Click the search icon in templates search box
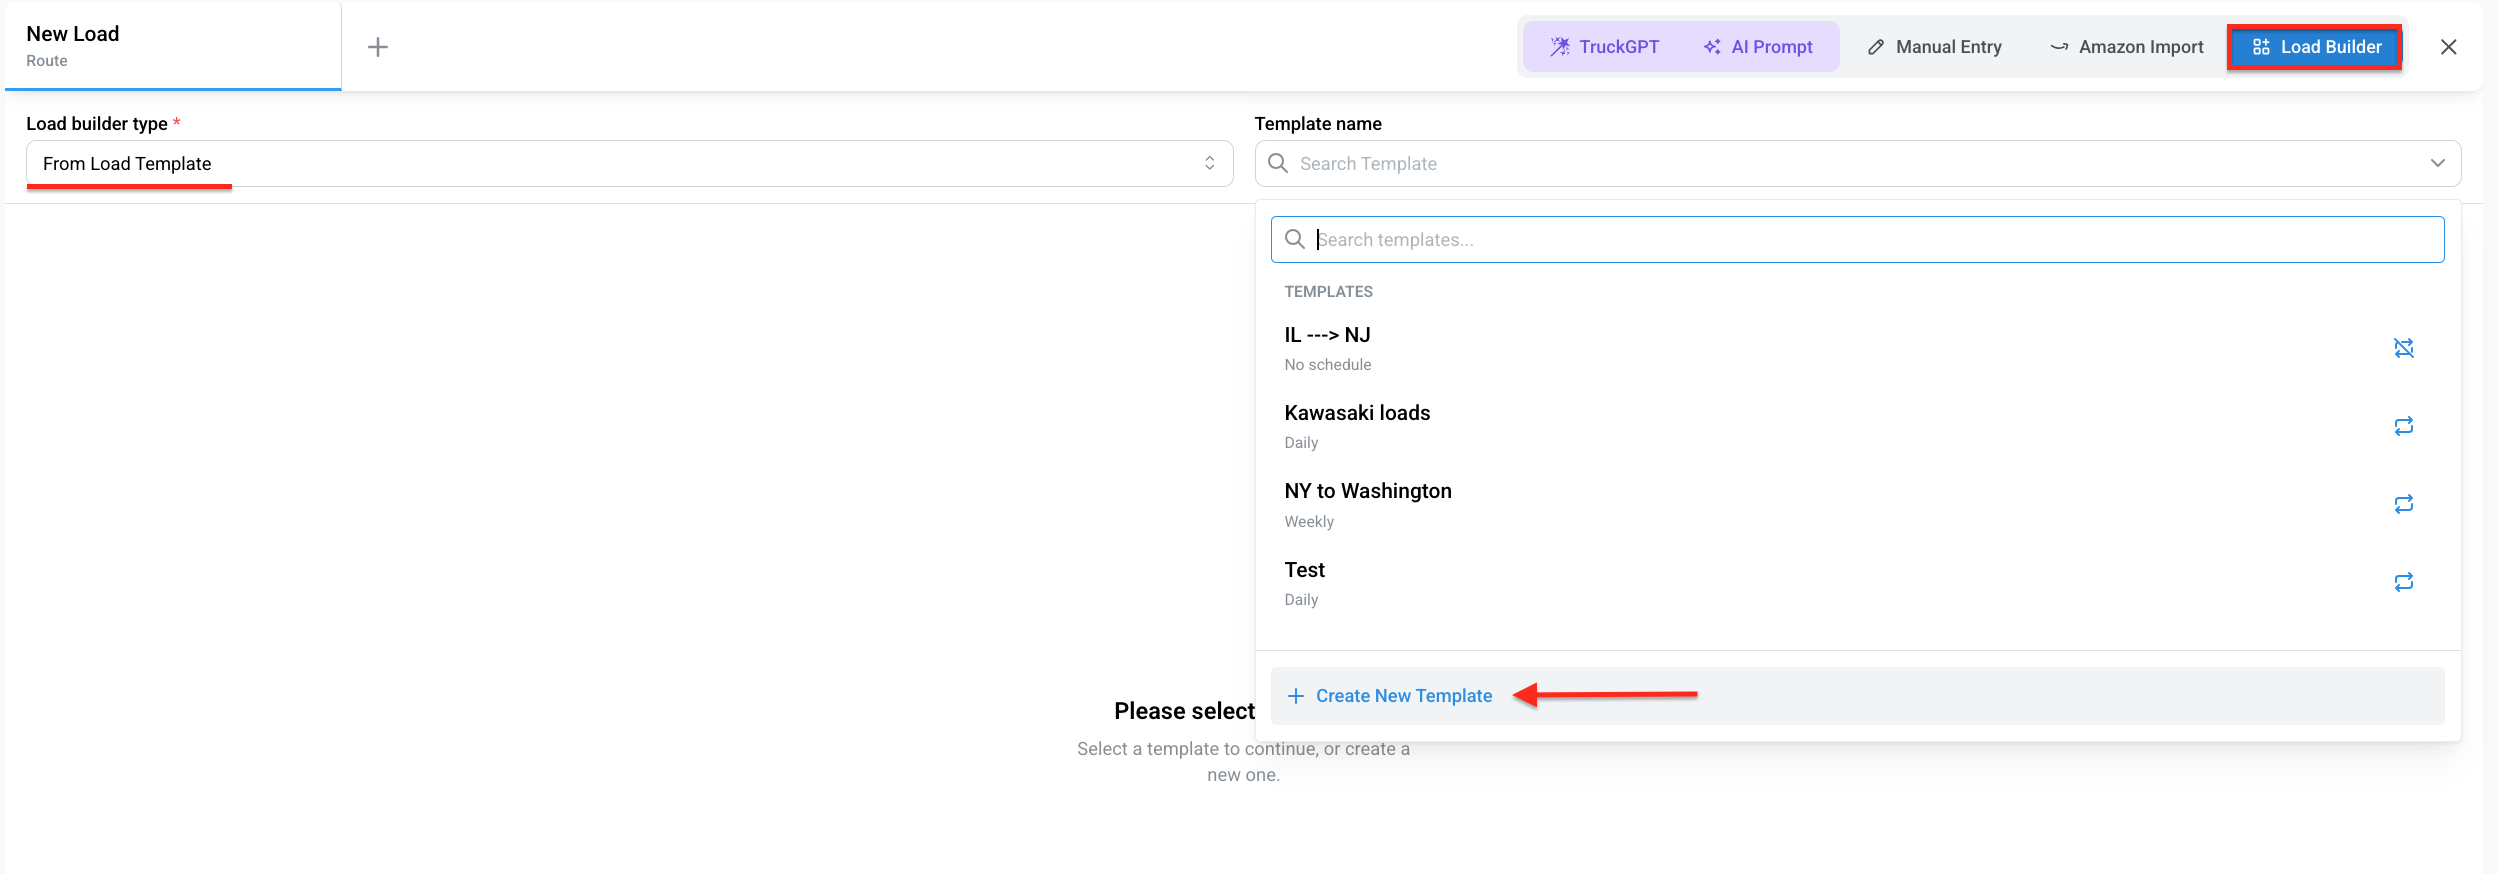Viewport: 2498px width, 874px height. point(1295,239)
